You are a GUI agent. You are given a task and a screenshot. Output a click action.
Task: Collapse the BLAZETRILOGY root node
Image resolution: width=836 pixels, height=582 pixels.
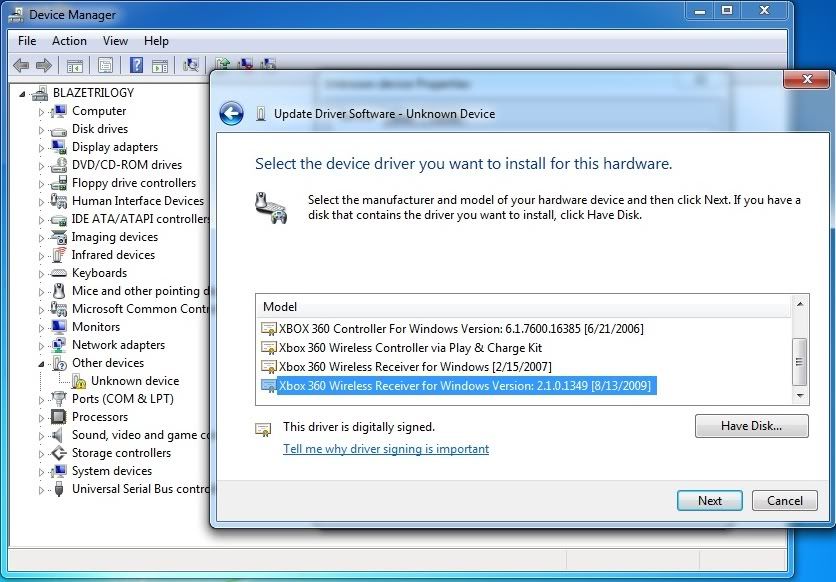[x=22, y=94]
